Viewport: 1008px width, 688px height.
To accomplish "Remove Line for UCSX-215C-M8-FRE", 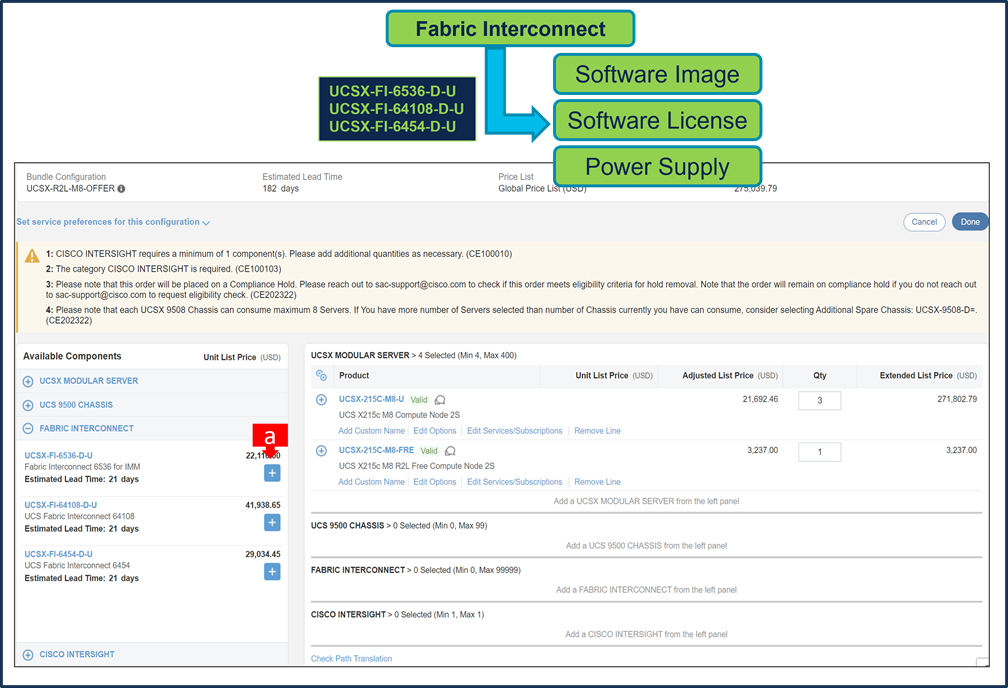I will point(597,482).
